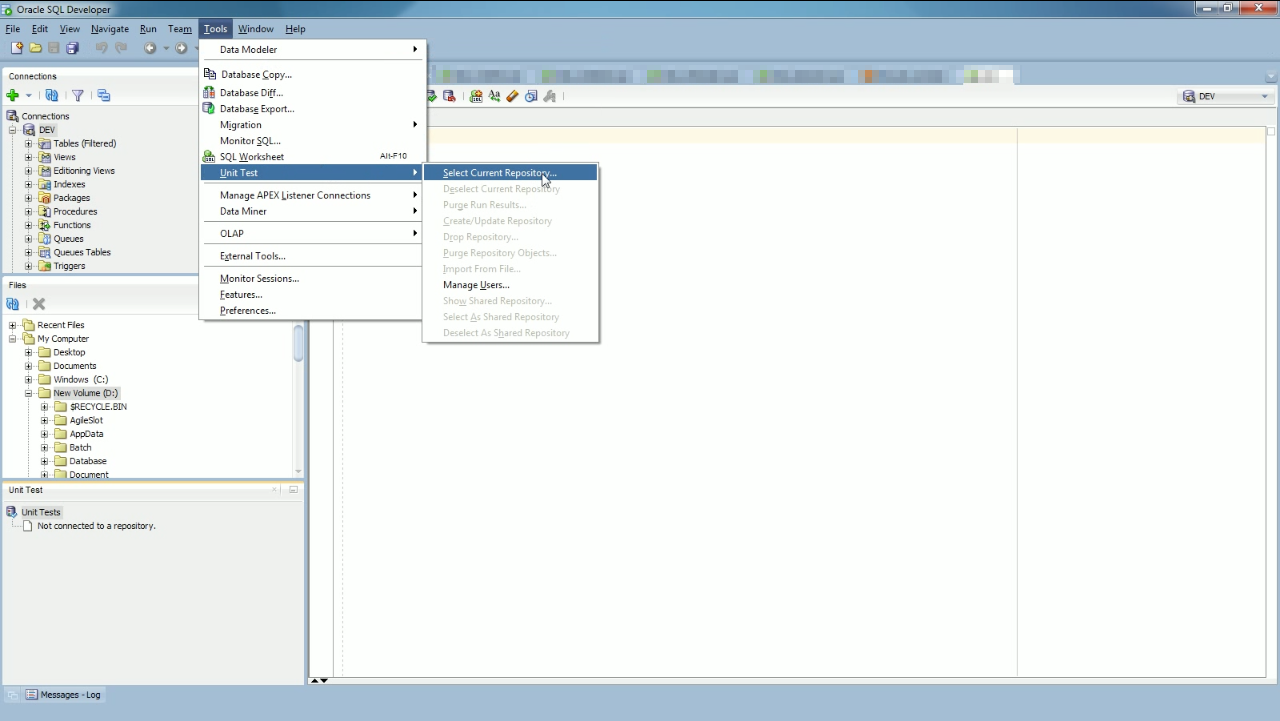Click the Clear eraser icon in worksheet toolbar
Image resolution: width=1280 pixels, height=721 pixels.
(x=512, y=96)
